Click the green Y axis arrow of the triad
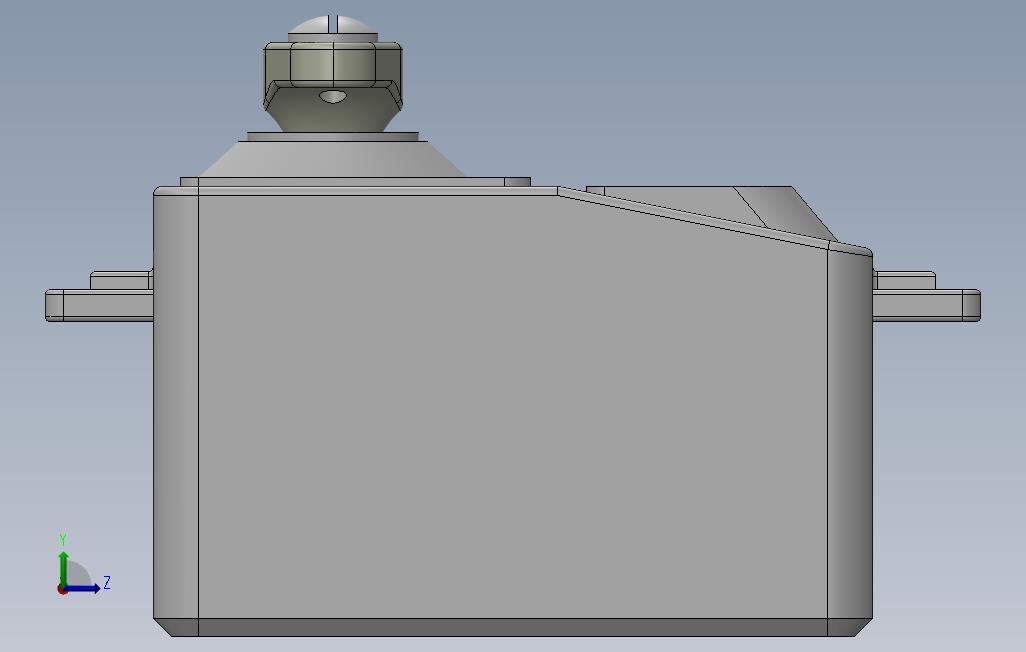Image resolution: width=1026 pixels, height=652 pixels. click(63, 567)
